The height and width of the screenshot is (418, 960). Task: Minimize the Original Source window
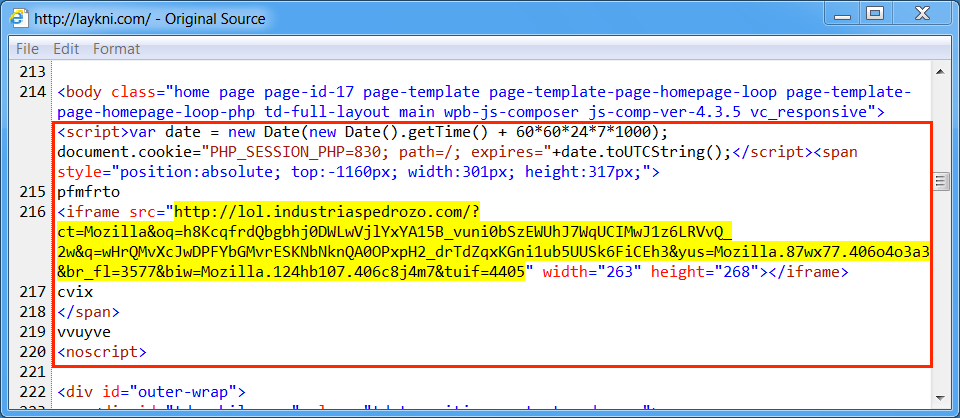[842, 15]
